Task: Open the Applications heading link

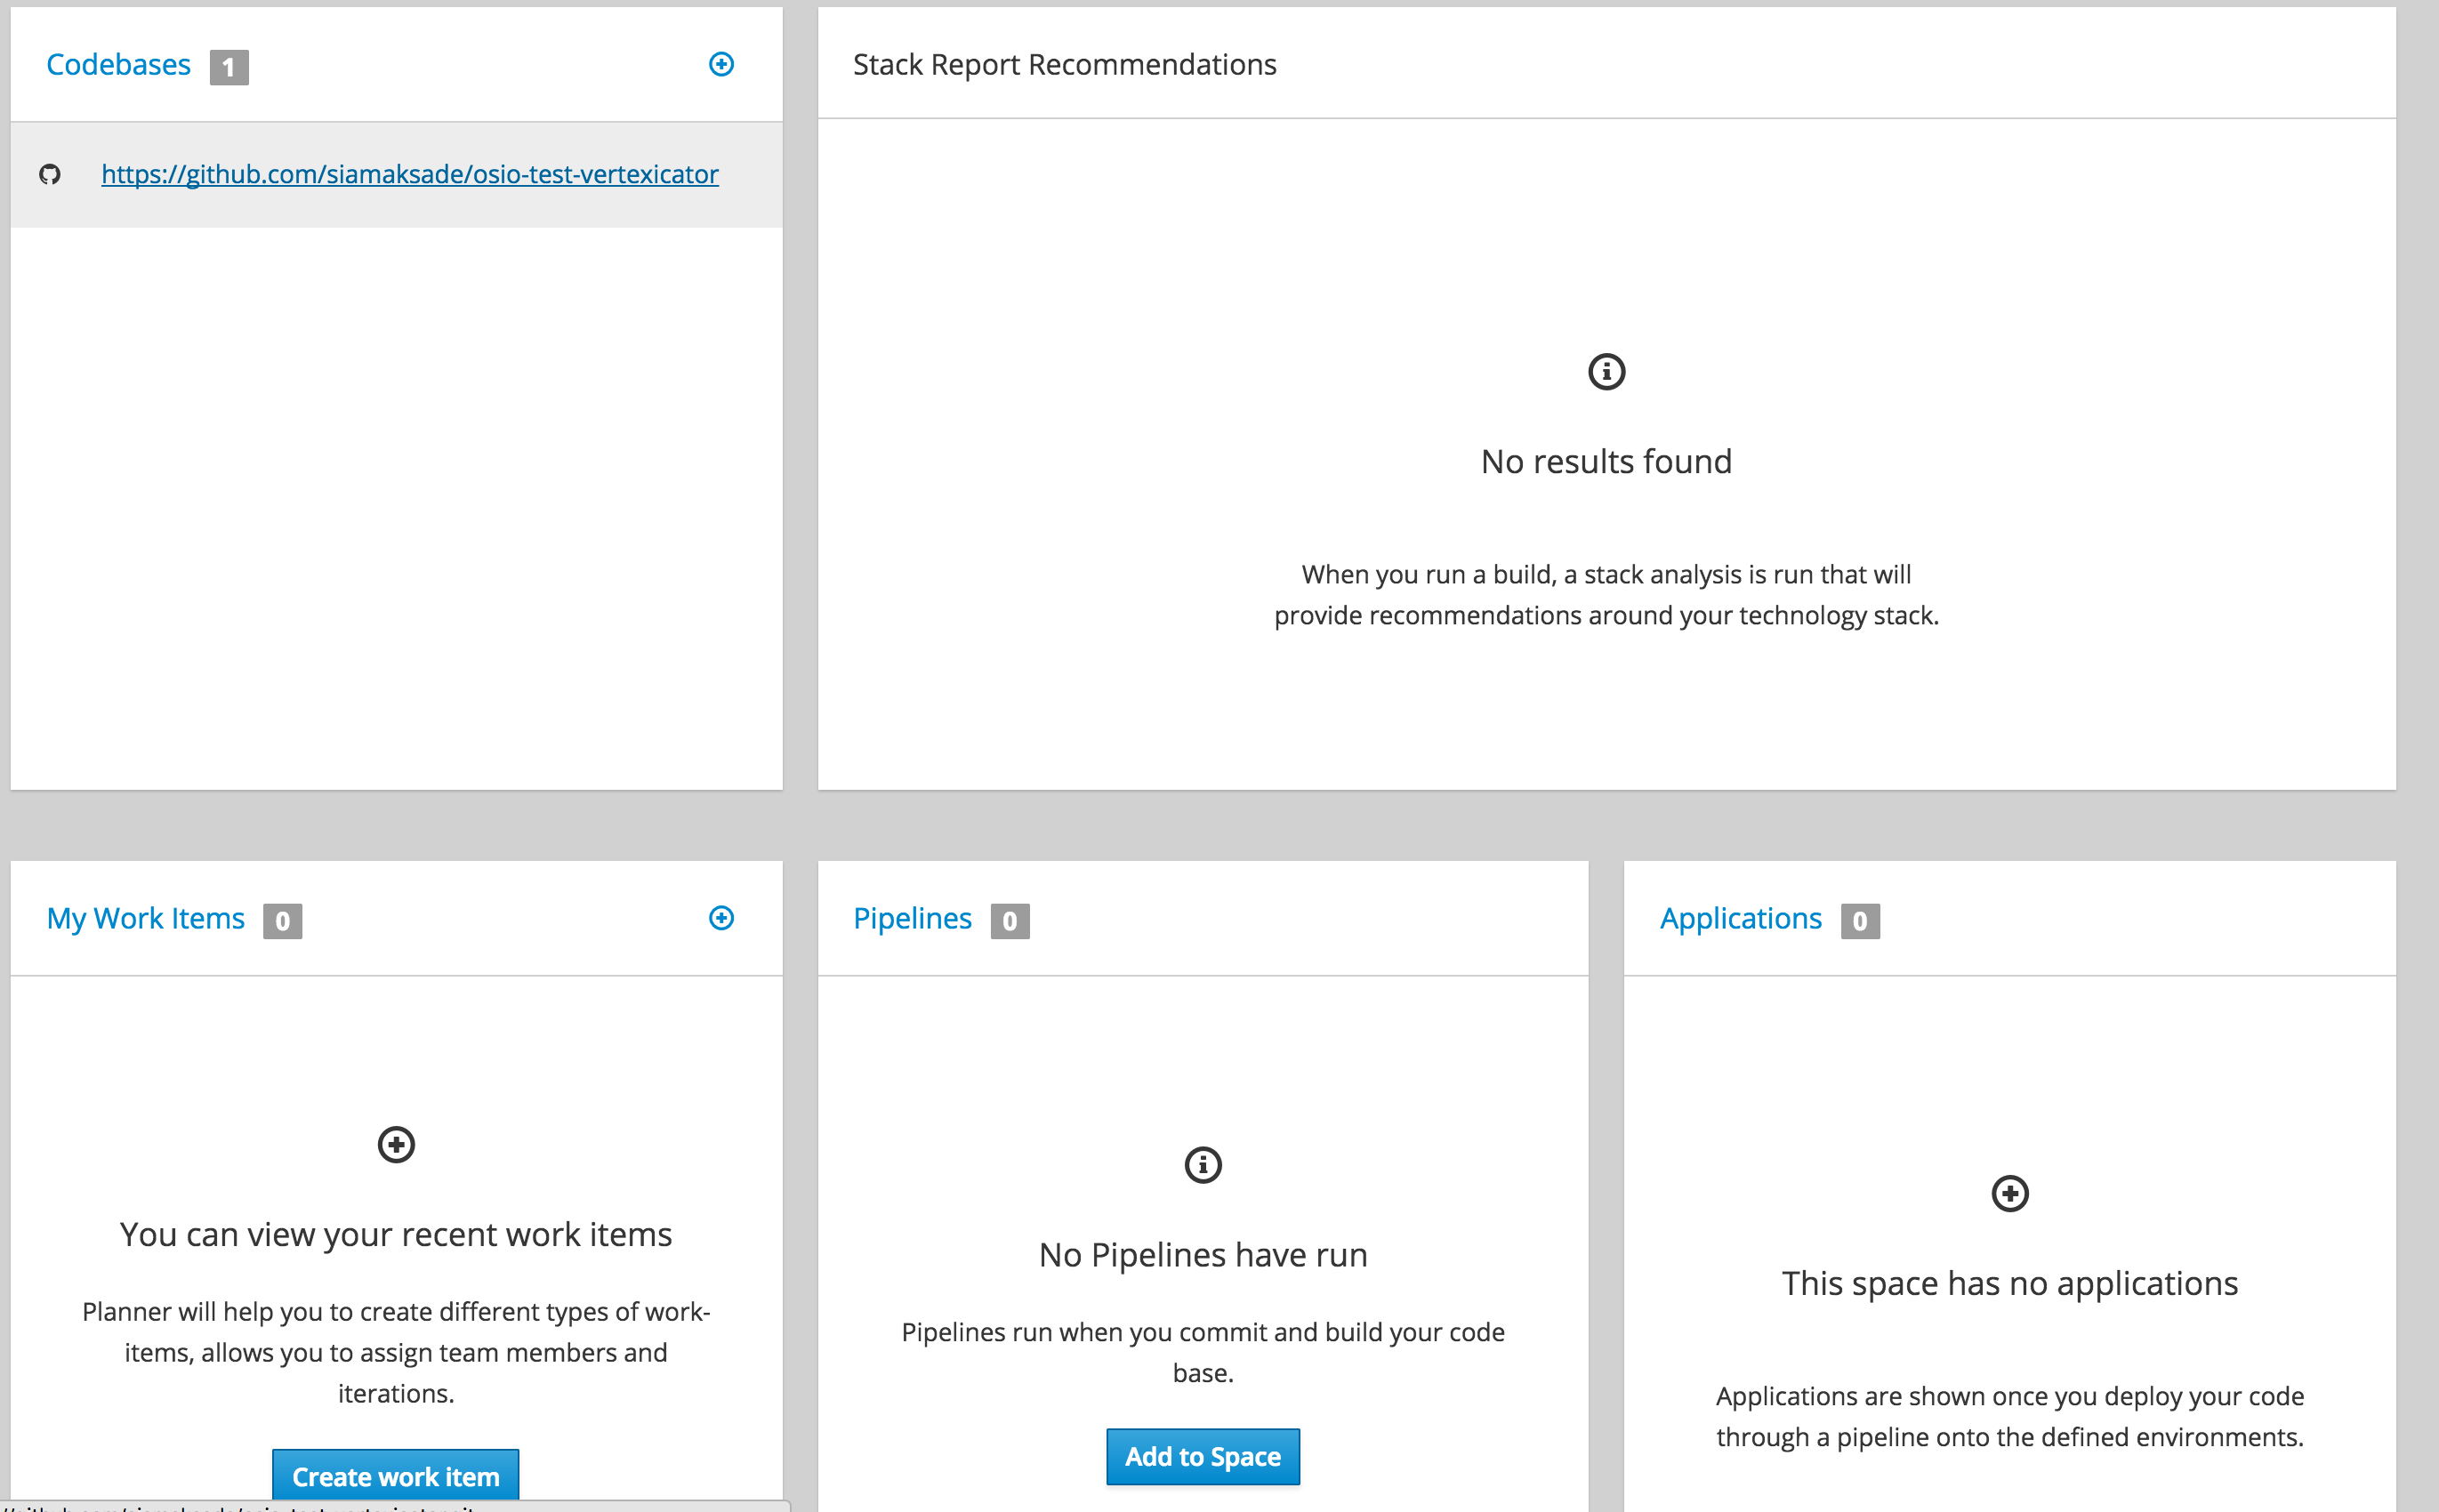Action: click(1741, 919)
